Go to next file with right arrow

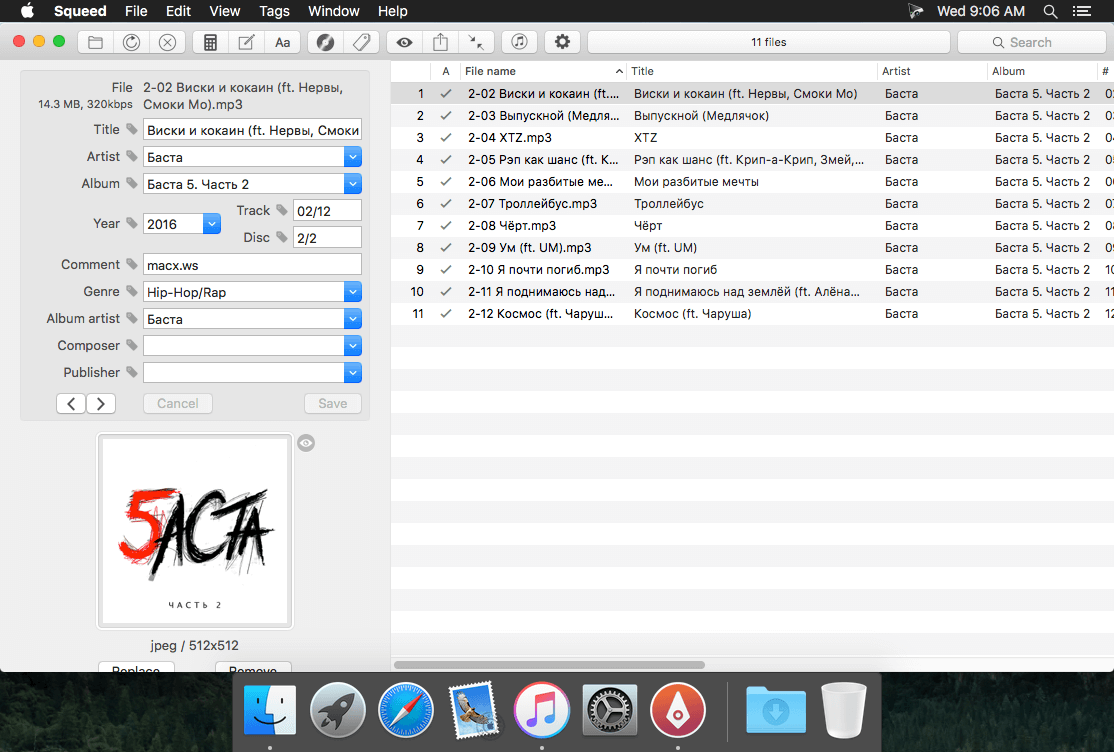click(x=101, y=404)
